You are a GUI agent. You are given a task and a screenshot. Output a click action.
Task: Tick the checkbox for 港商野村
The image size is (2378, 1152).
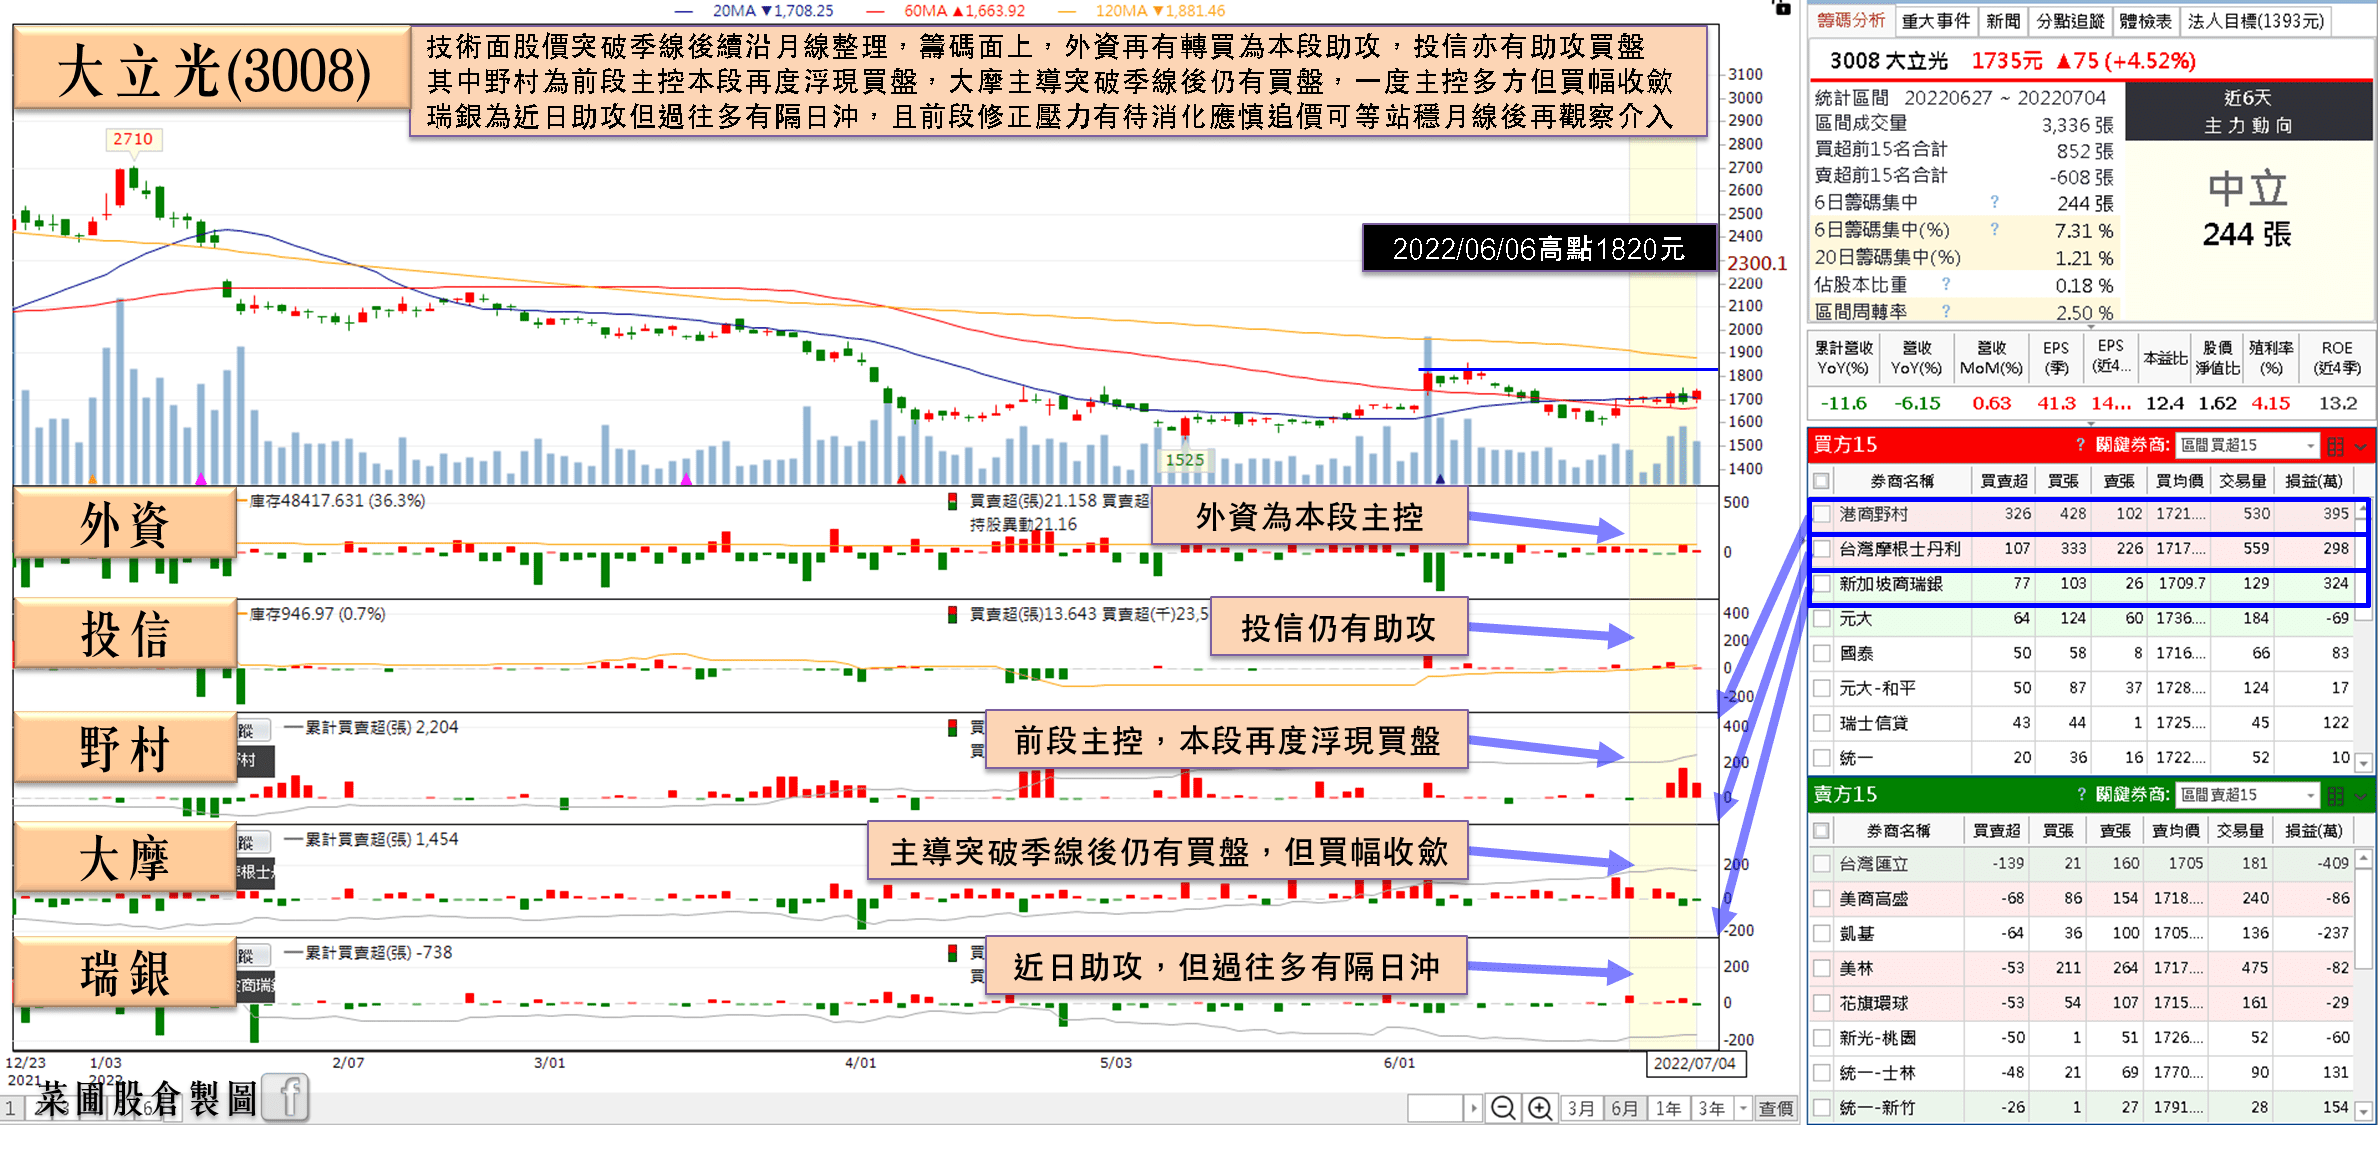tap(1822, 514)
